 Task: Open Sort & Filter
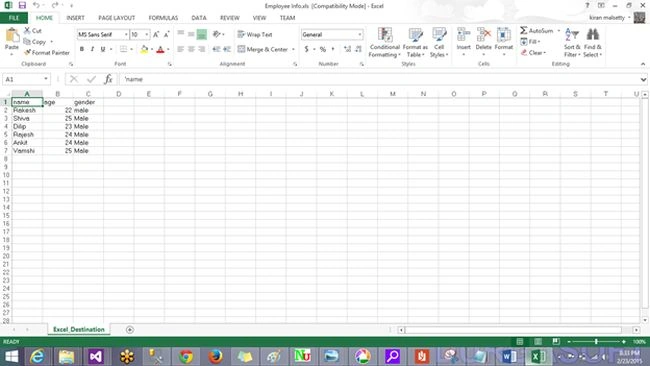[x=572, y=43]
